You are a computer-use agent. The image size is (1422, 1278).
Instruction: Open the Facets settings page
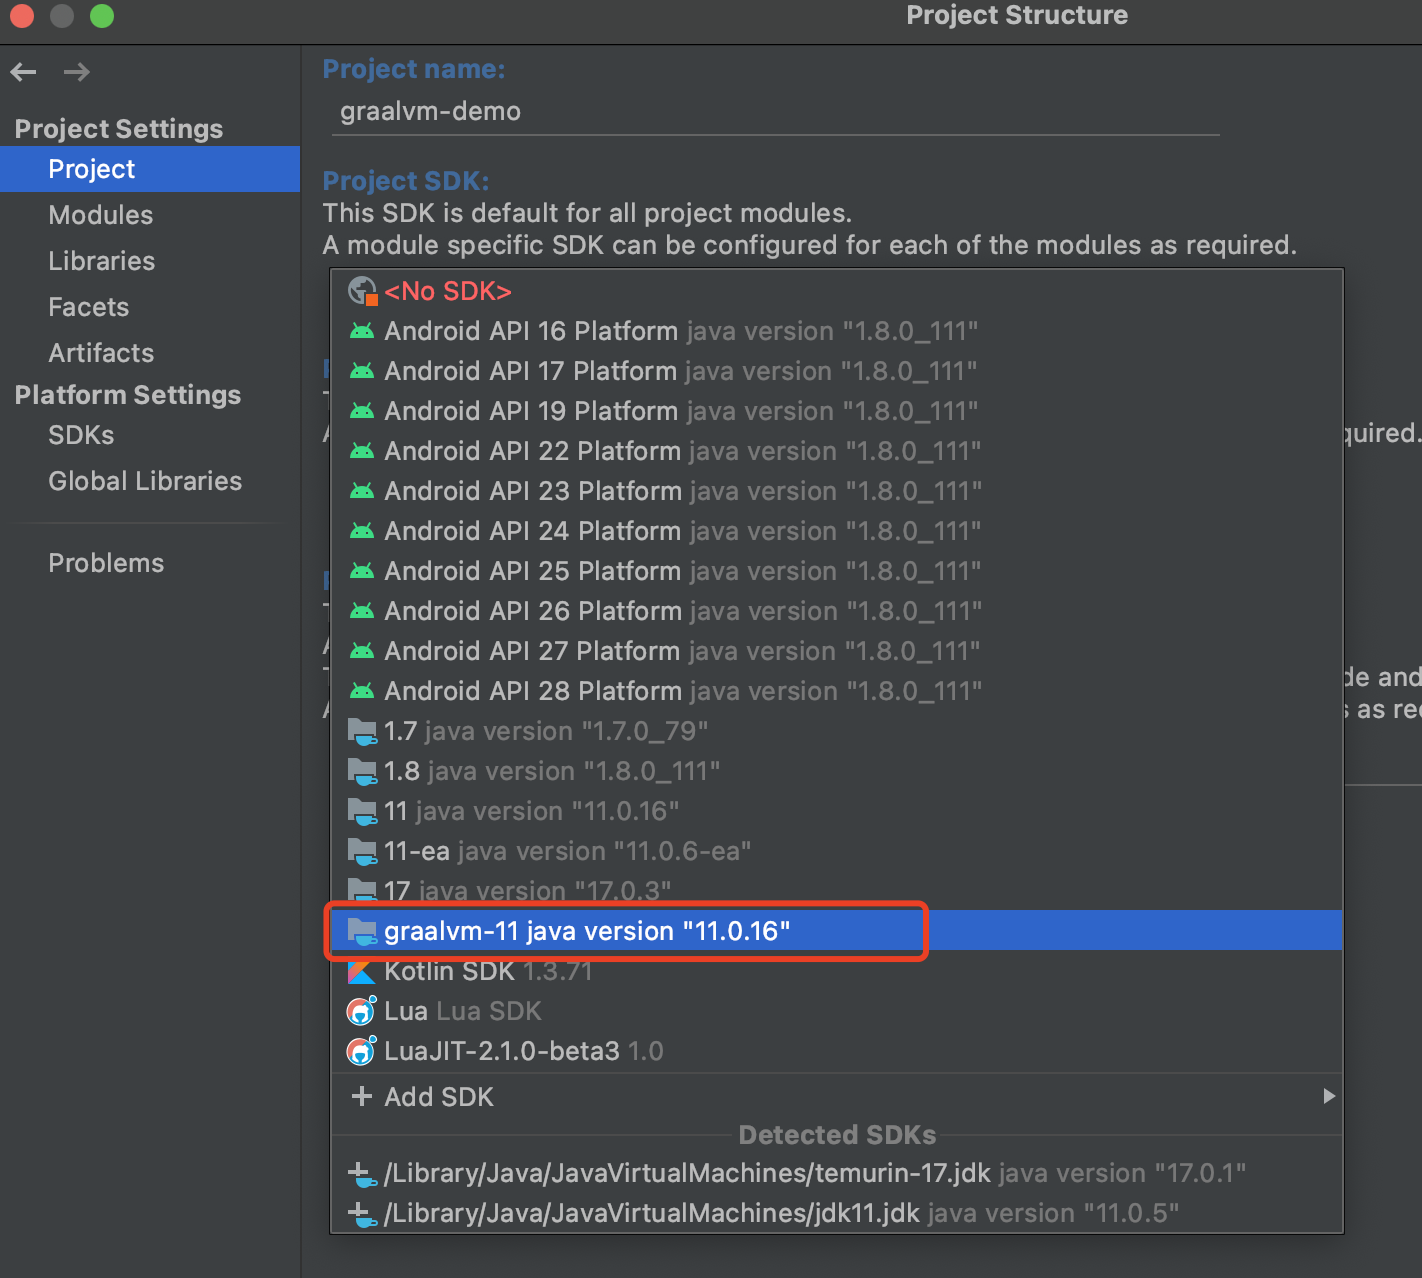pos(150,307)
